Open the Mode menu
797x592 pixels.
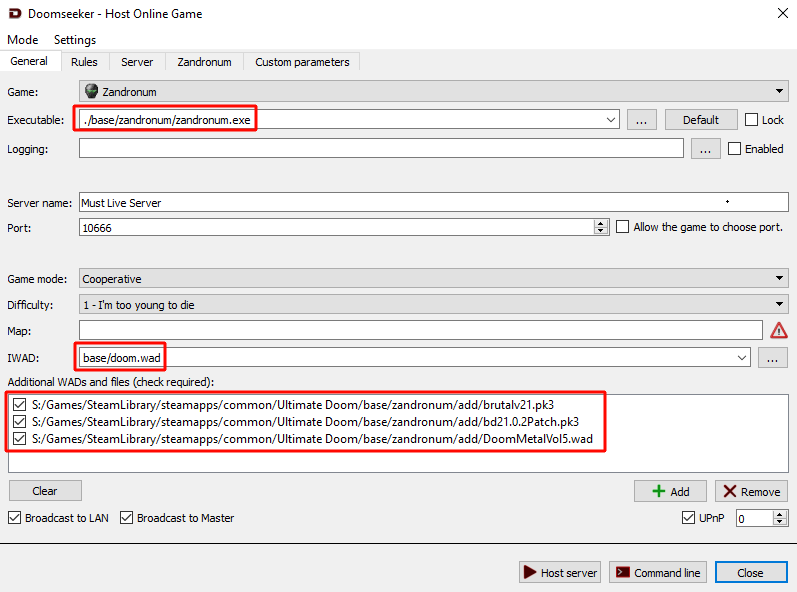tap(23, 40)
